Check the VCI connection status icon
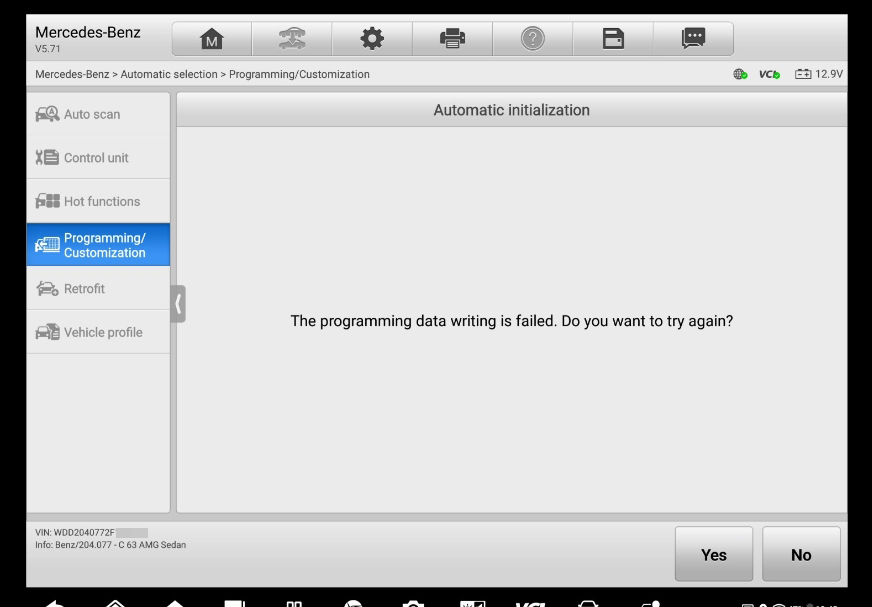Screen dimensions: 872x607 (770, 74)
